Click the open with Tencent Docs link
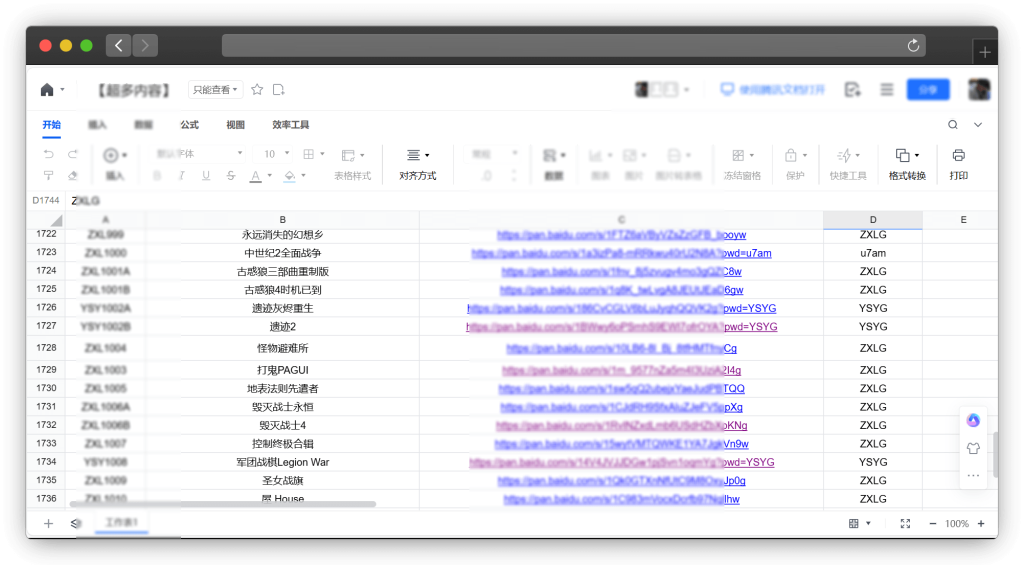The height and width of the screenshot is (565, 1024). [x=773, y=89]
